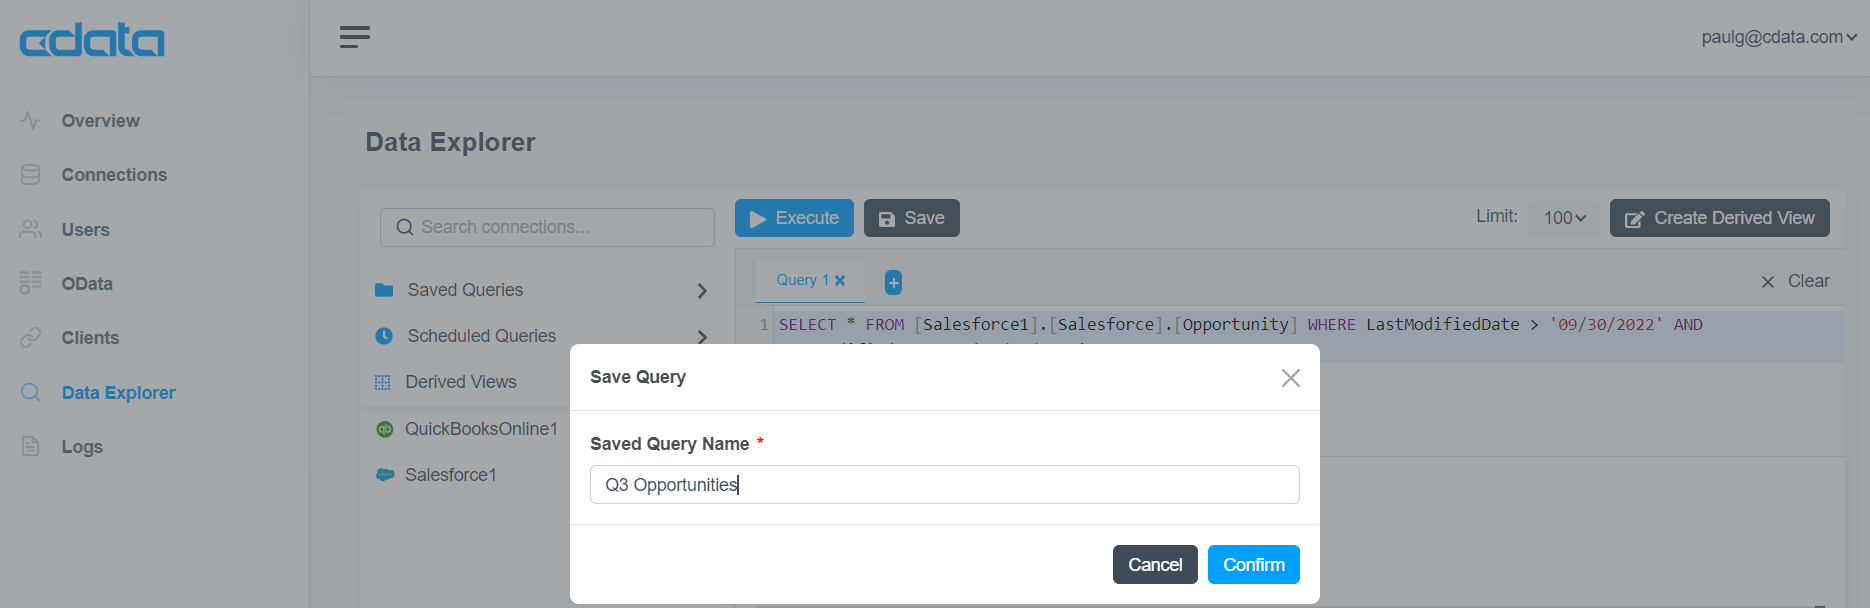Click the OData list icon
1870x608 pixels.
[x=31, y=283]
